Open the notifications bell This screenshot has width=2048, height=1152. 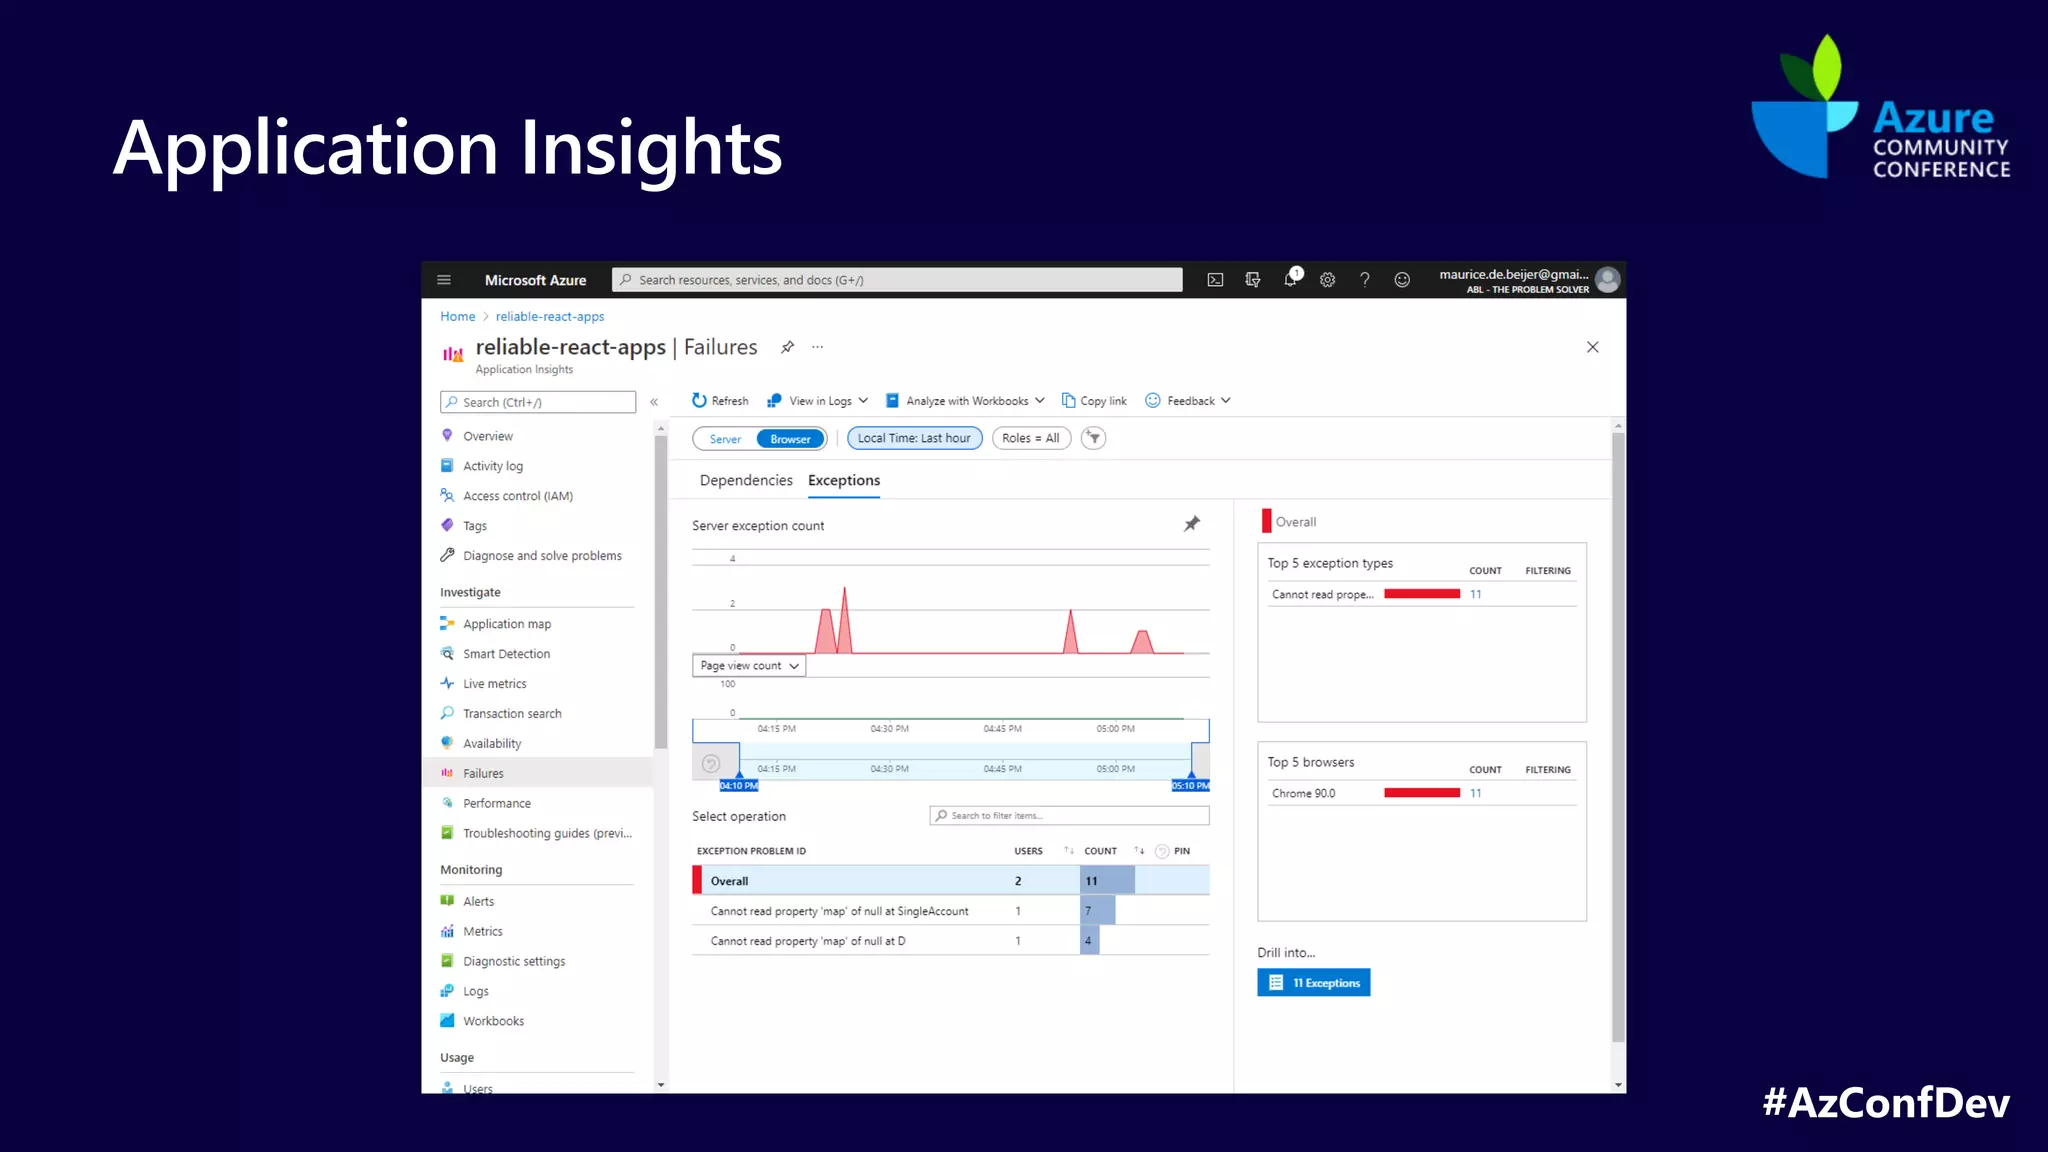click(1291, 279)
